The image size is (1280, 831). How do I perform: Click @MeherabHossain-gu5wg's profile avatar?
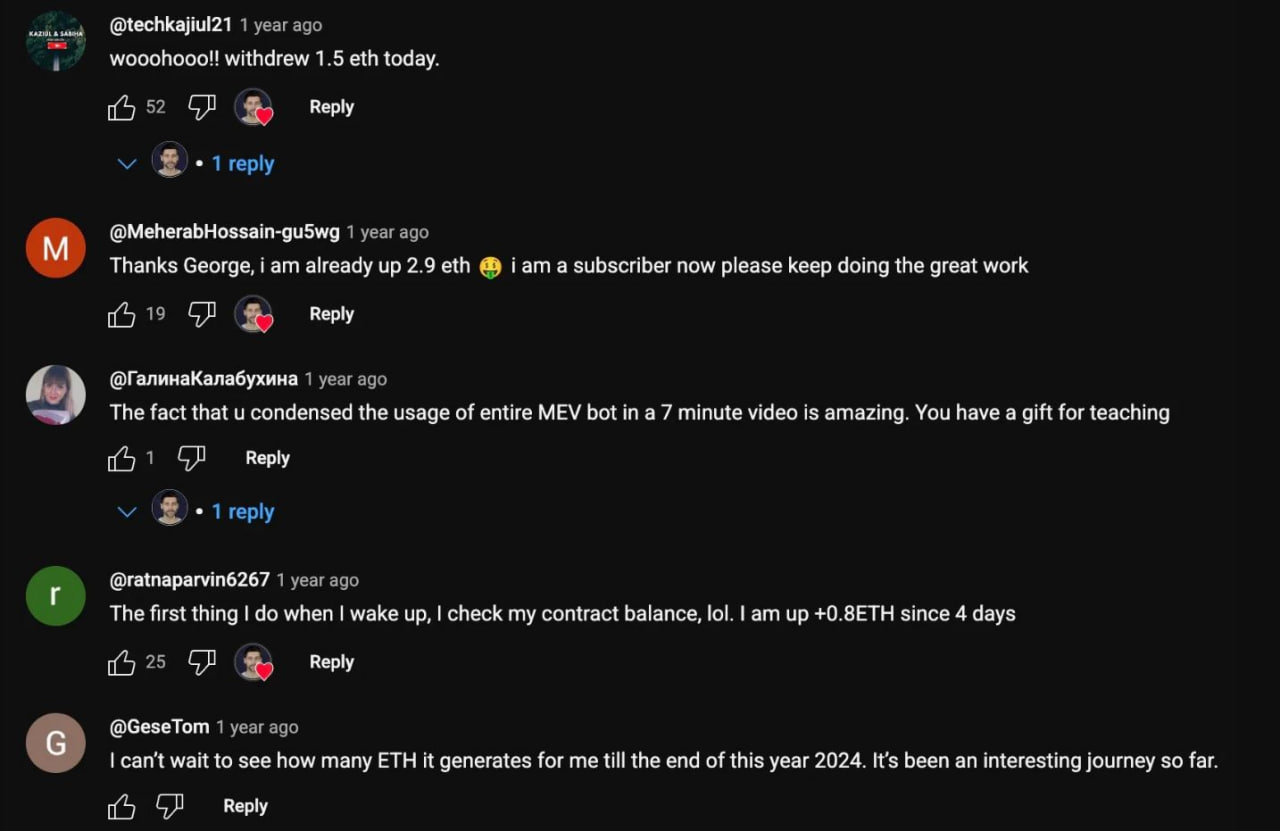click(x=55, y=247)
